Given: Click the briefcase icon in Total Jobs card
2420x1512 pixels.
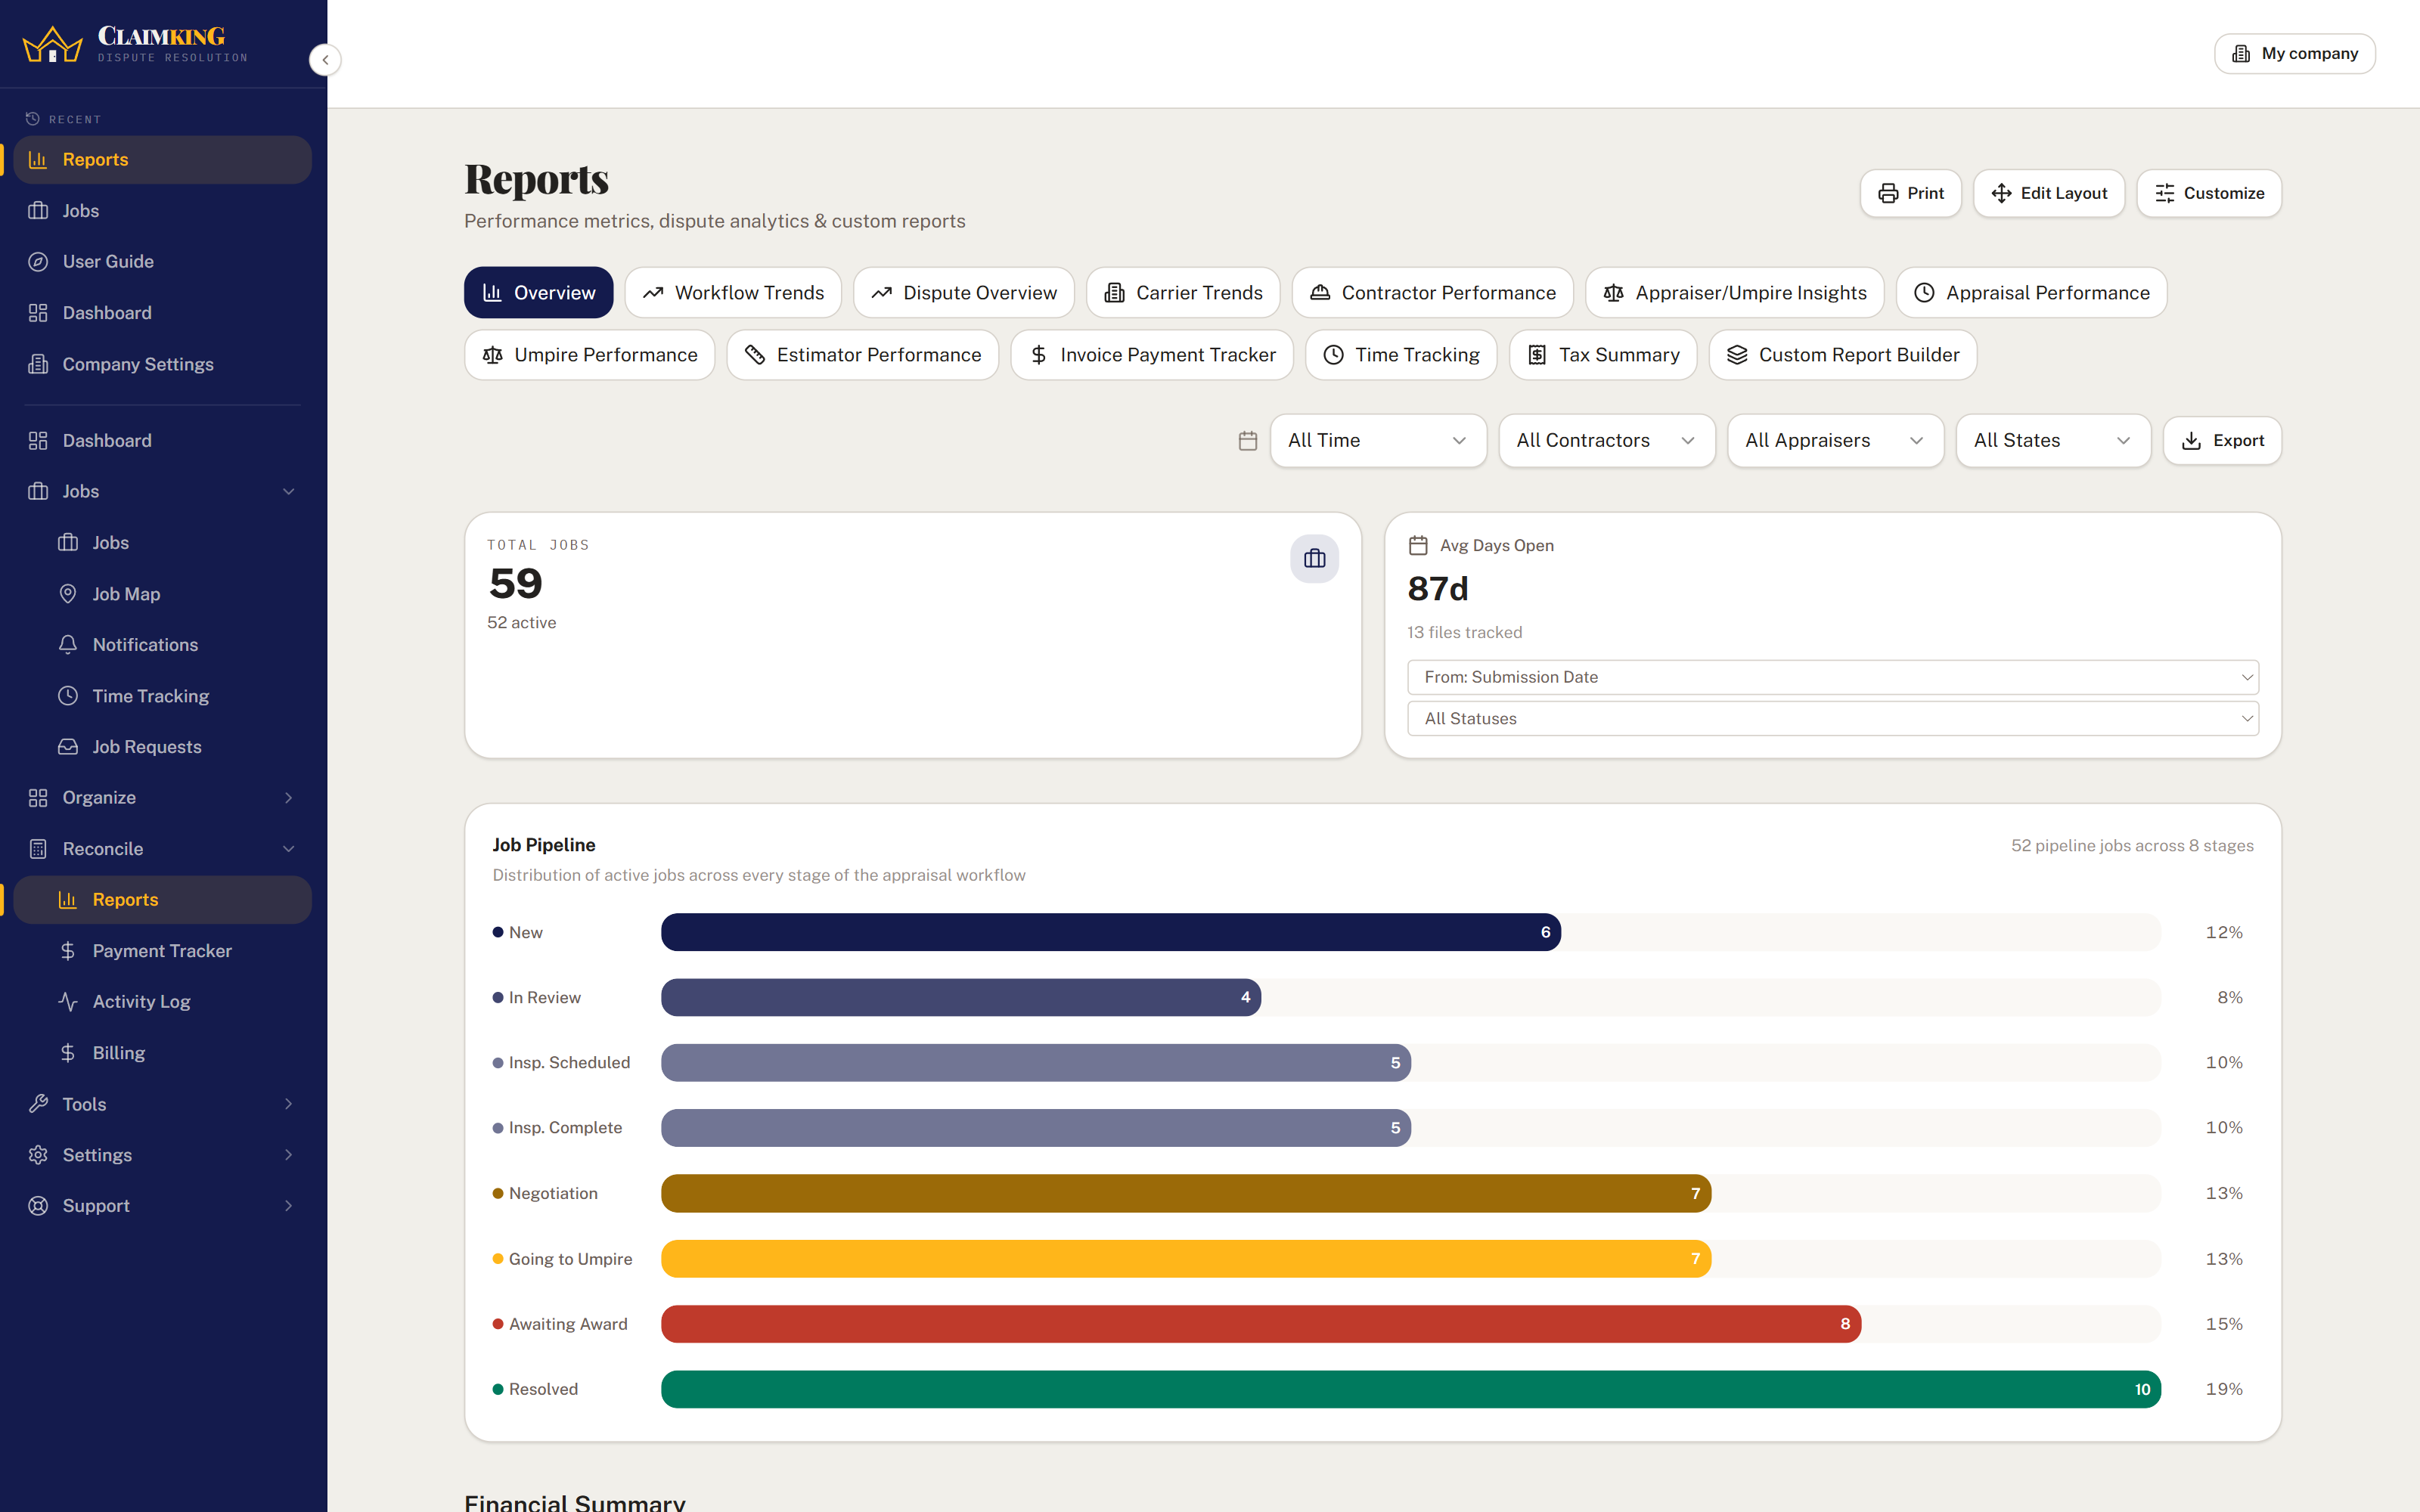Looking at the screenshot, I should click(x=1314, y=559).
